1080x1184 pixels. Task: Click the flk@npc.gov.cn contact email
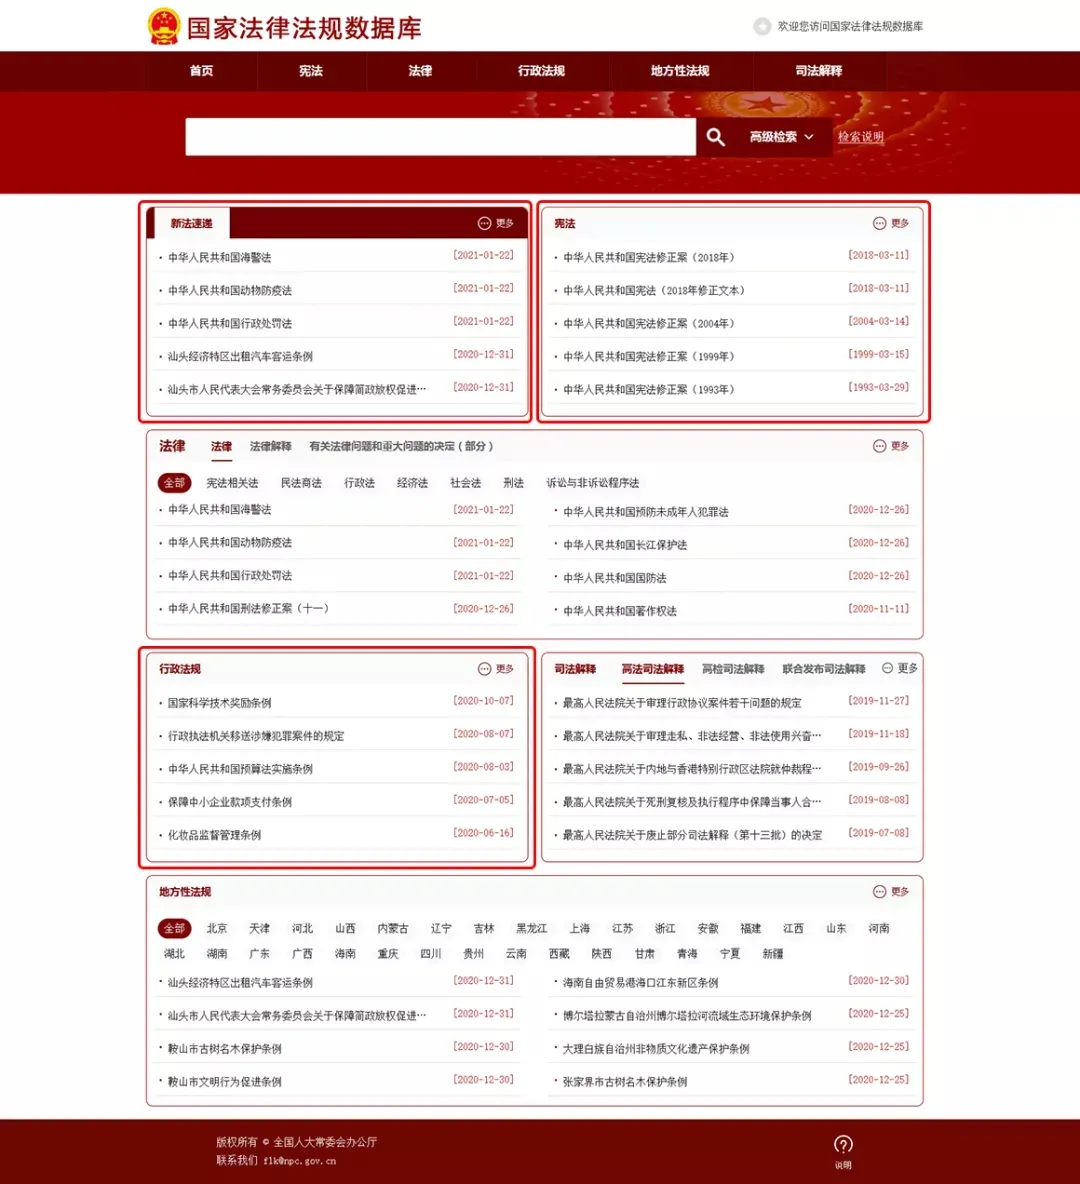(300, 1161)
